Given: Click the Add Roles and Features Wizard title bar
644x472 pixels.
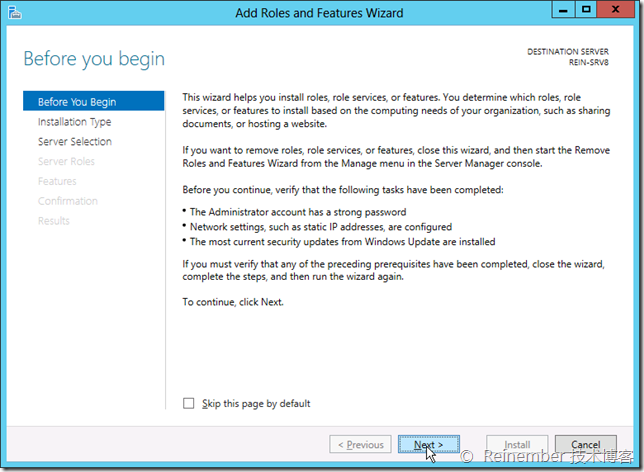Looking at the screenshot, I should point(319,13).
